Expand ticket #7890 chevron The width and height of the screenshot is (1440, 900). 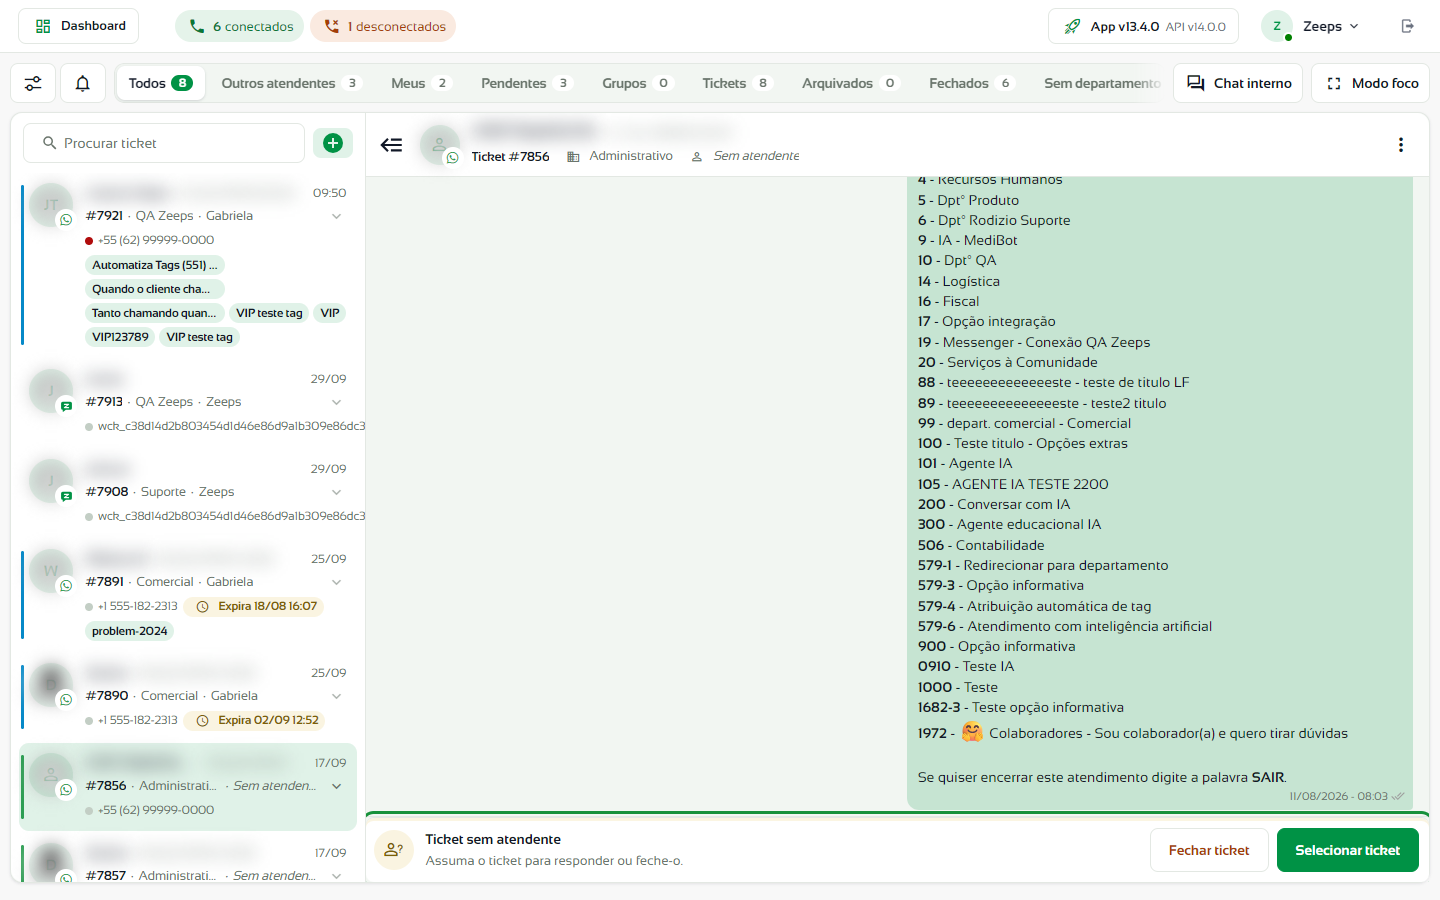(337, 696)
